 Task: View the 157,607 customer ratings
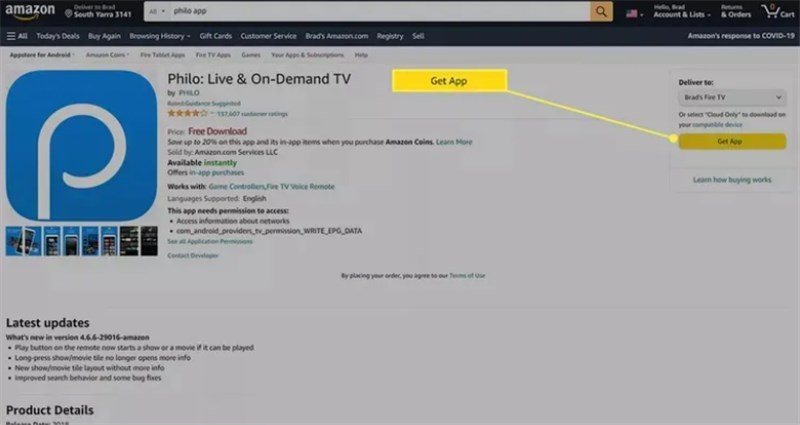[x=253, y=114]
